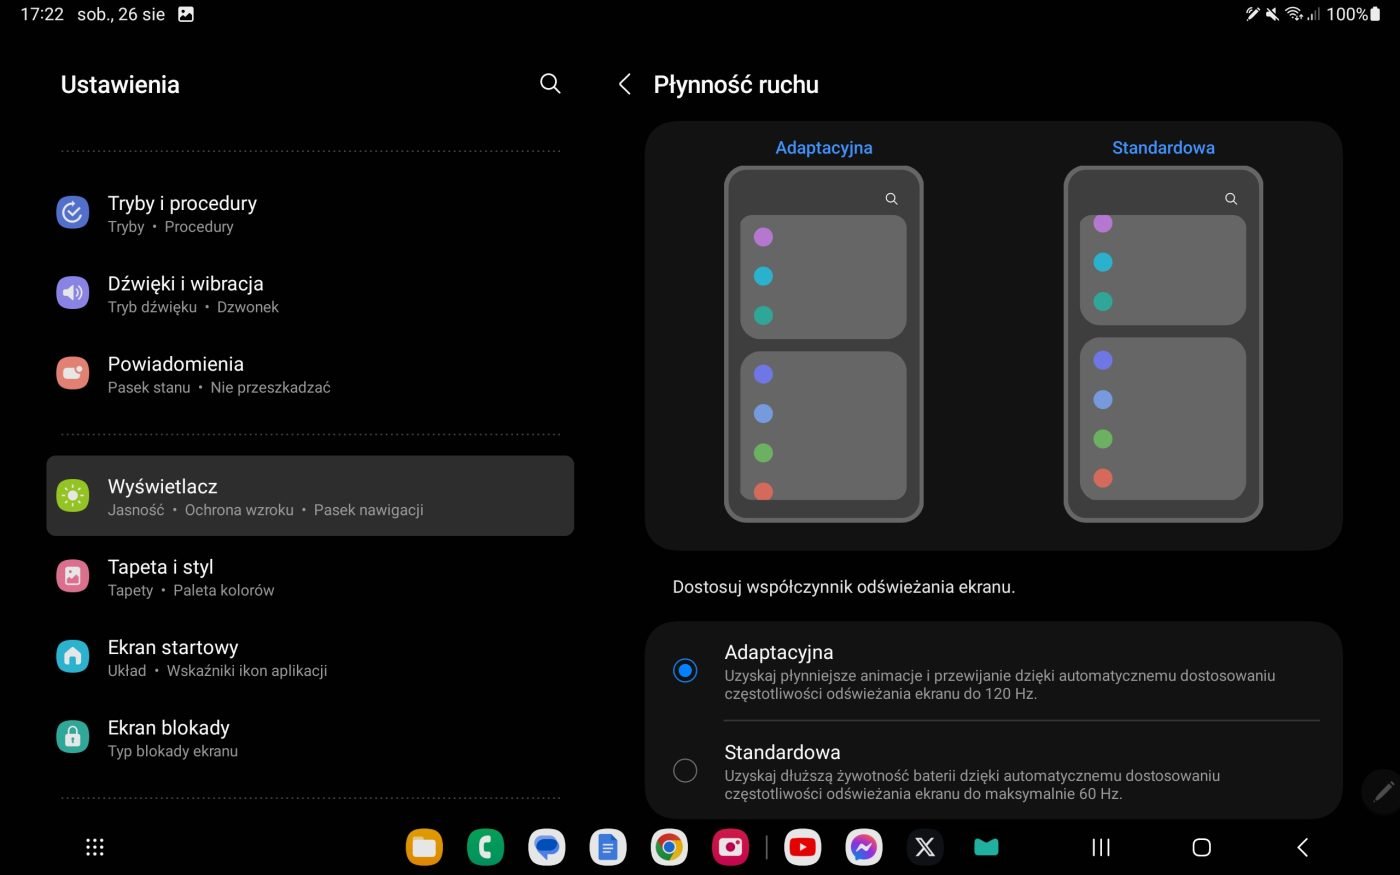1400x875 pixels.
Task: Tap 'Dostosuj współczynnik odświeżania ekranu.' text
Action: 844,587
